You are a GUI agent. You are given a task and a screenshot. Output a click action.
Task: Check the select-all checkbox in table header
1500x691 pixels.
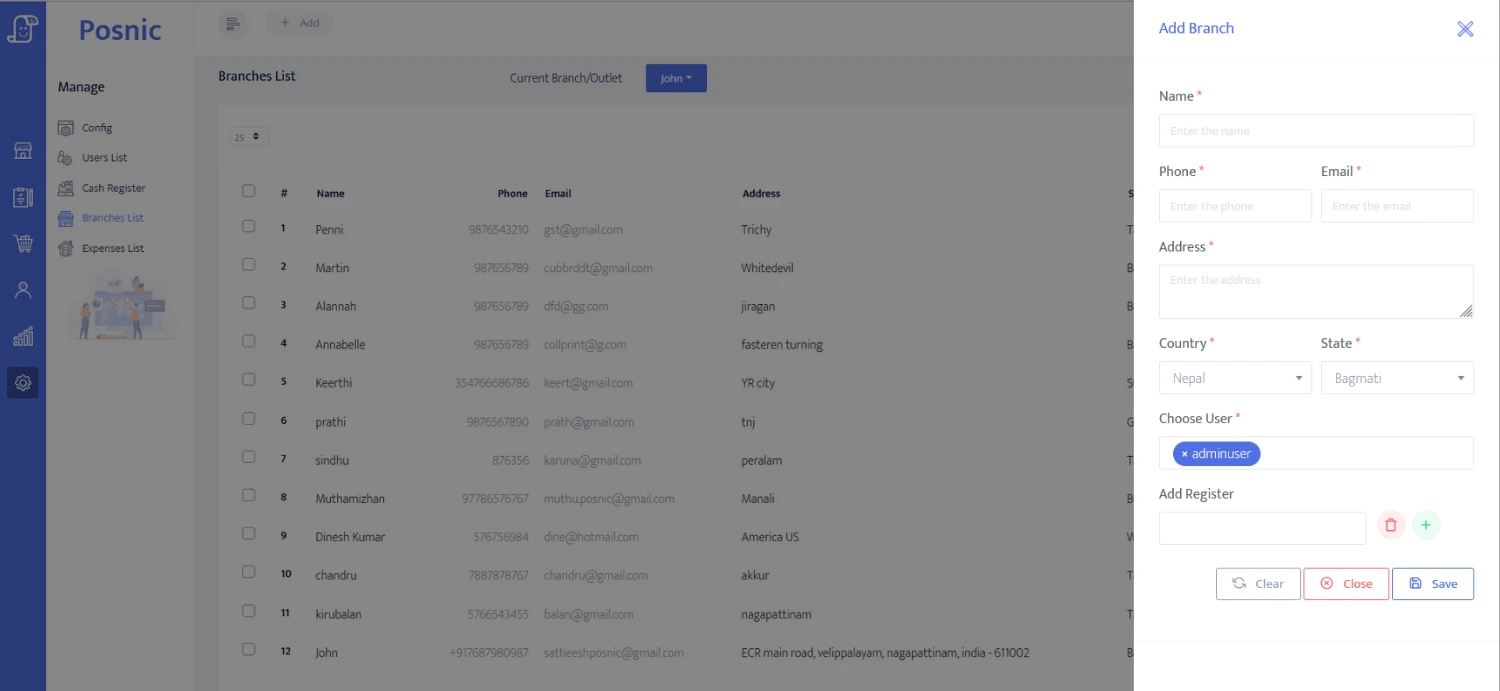pos(249,191)
